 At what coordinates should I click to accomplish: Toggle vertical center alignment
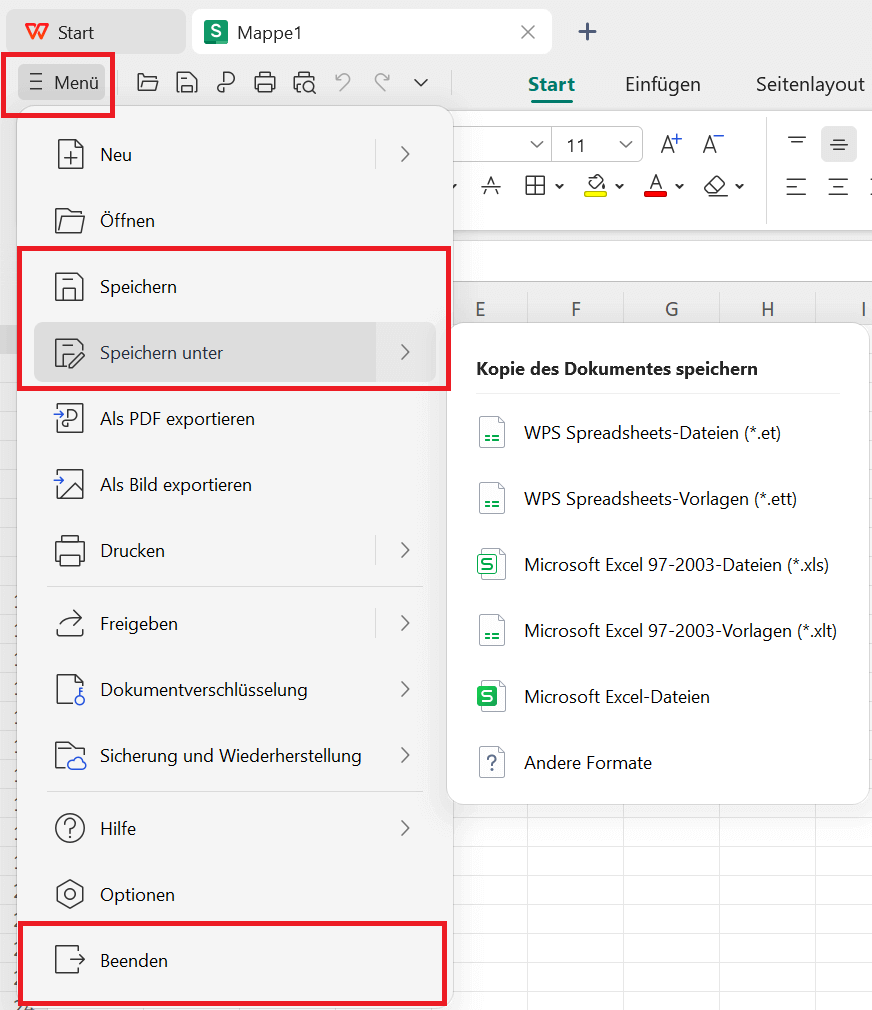[x=838, y=144]
